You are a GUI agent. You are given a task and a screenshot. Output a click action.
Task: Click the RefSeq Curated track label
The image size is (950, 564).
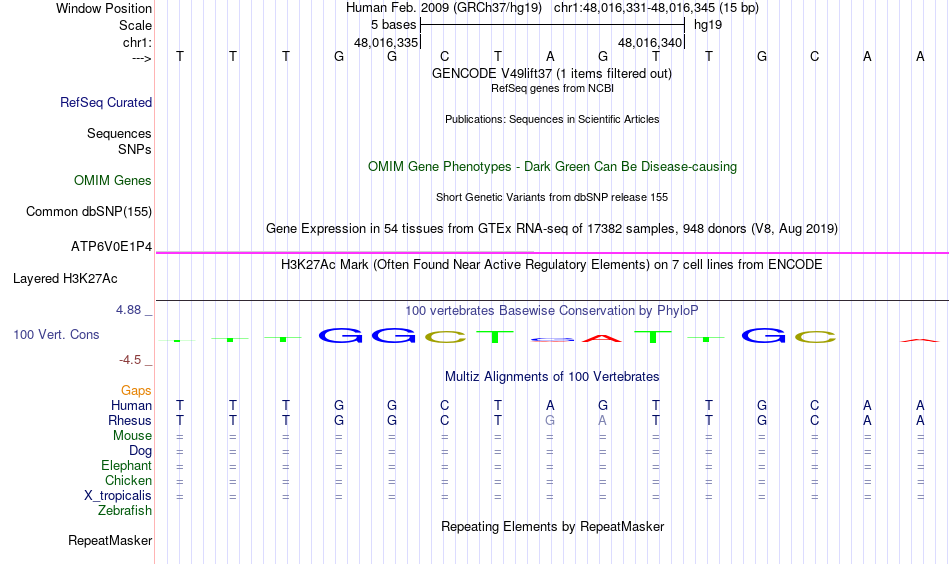[x=105, y=102]
